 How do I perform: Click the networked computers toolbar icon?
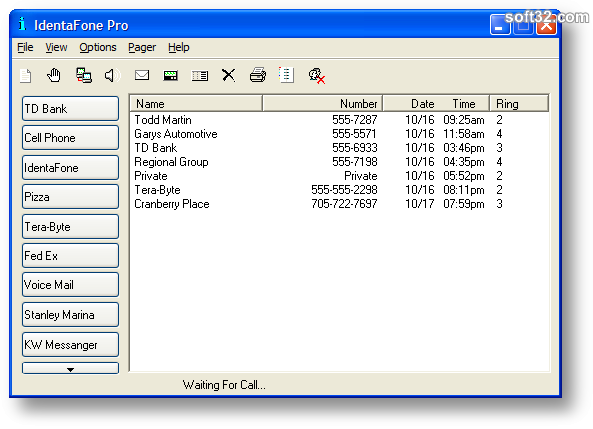click(84, 75)
